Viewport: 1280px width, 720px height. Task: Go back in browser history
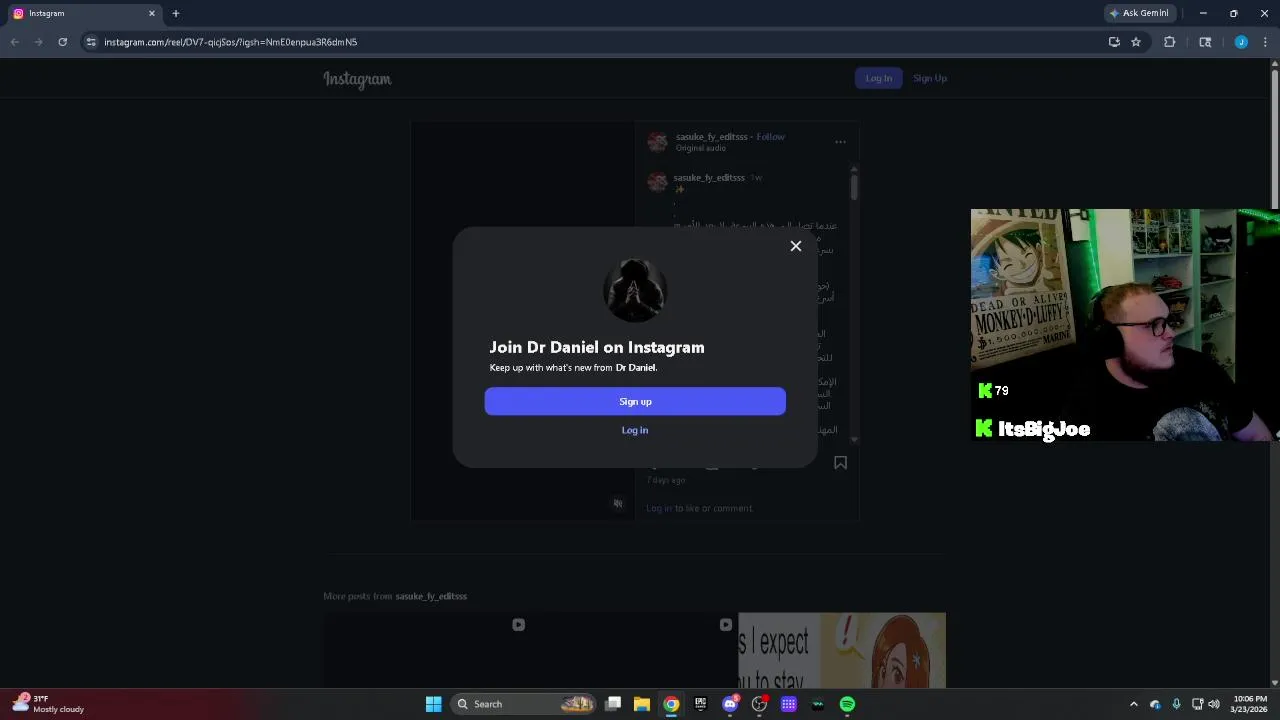14,42
